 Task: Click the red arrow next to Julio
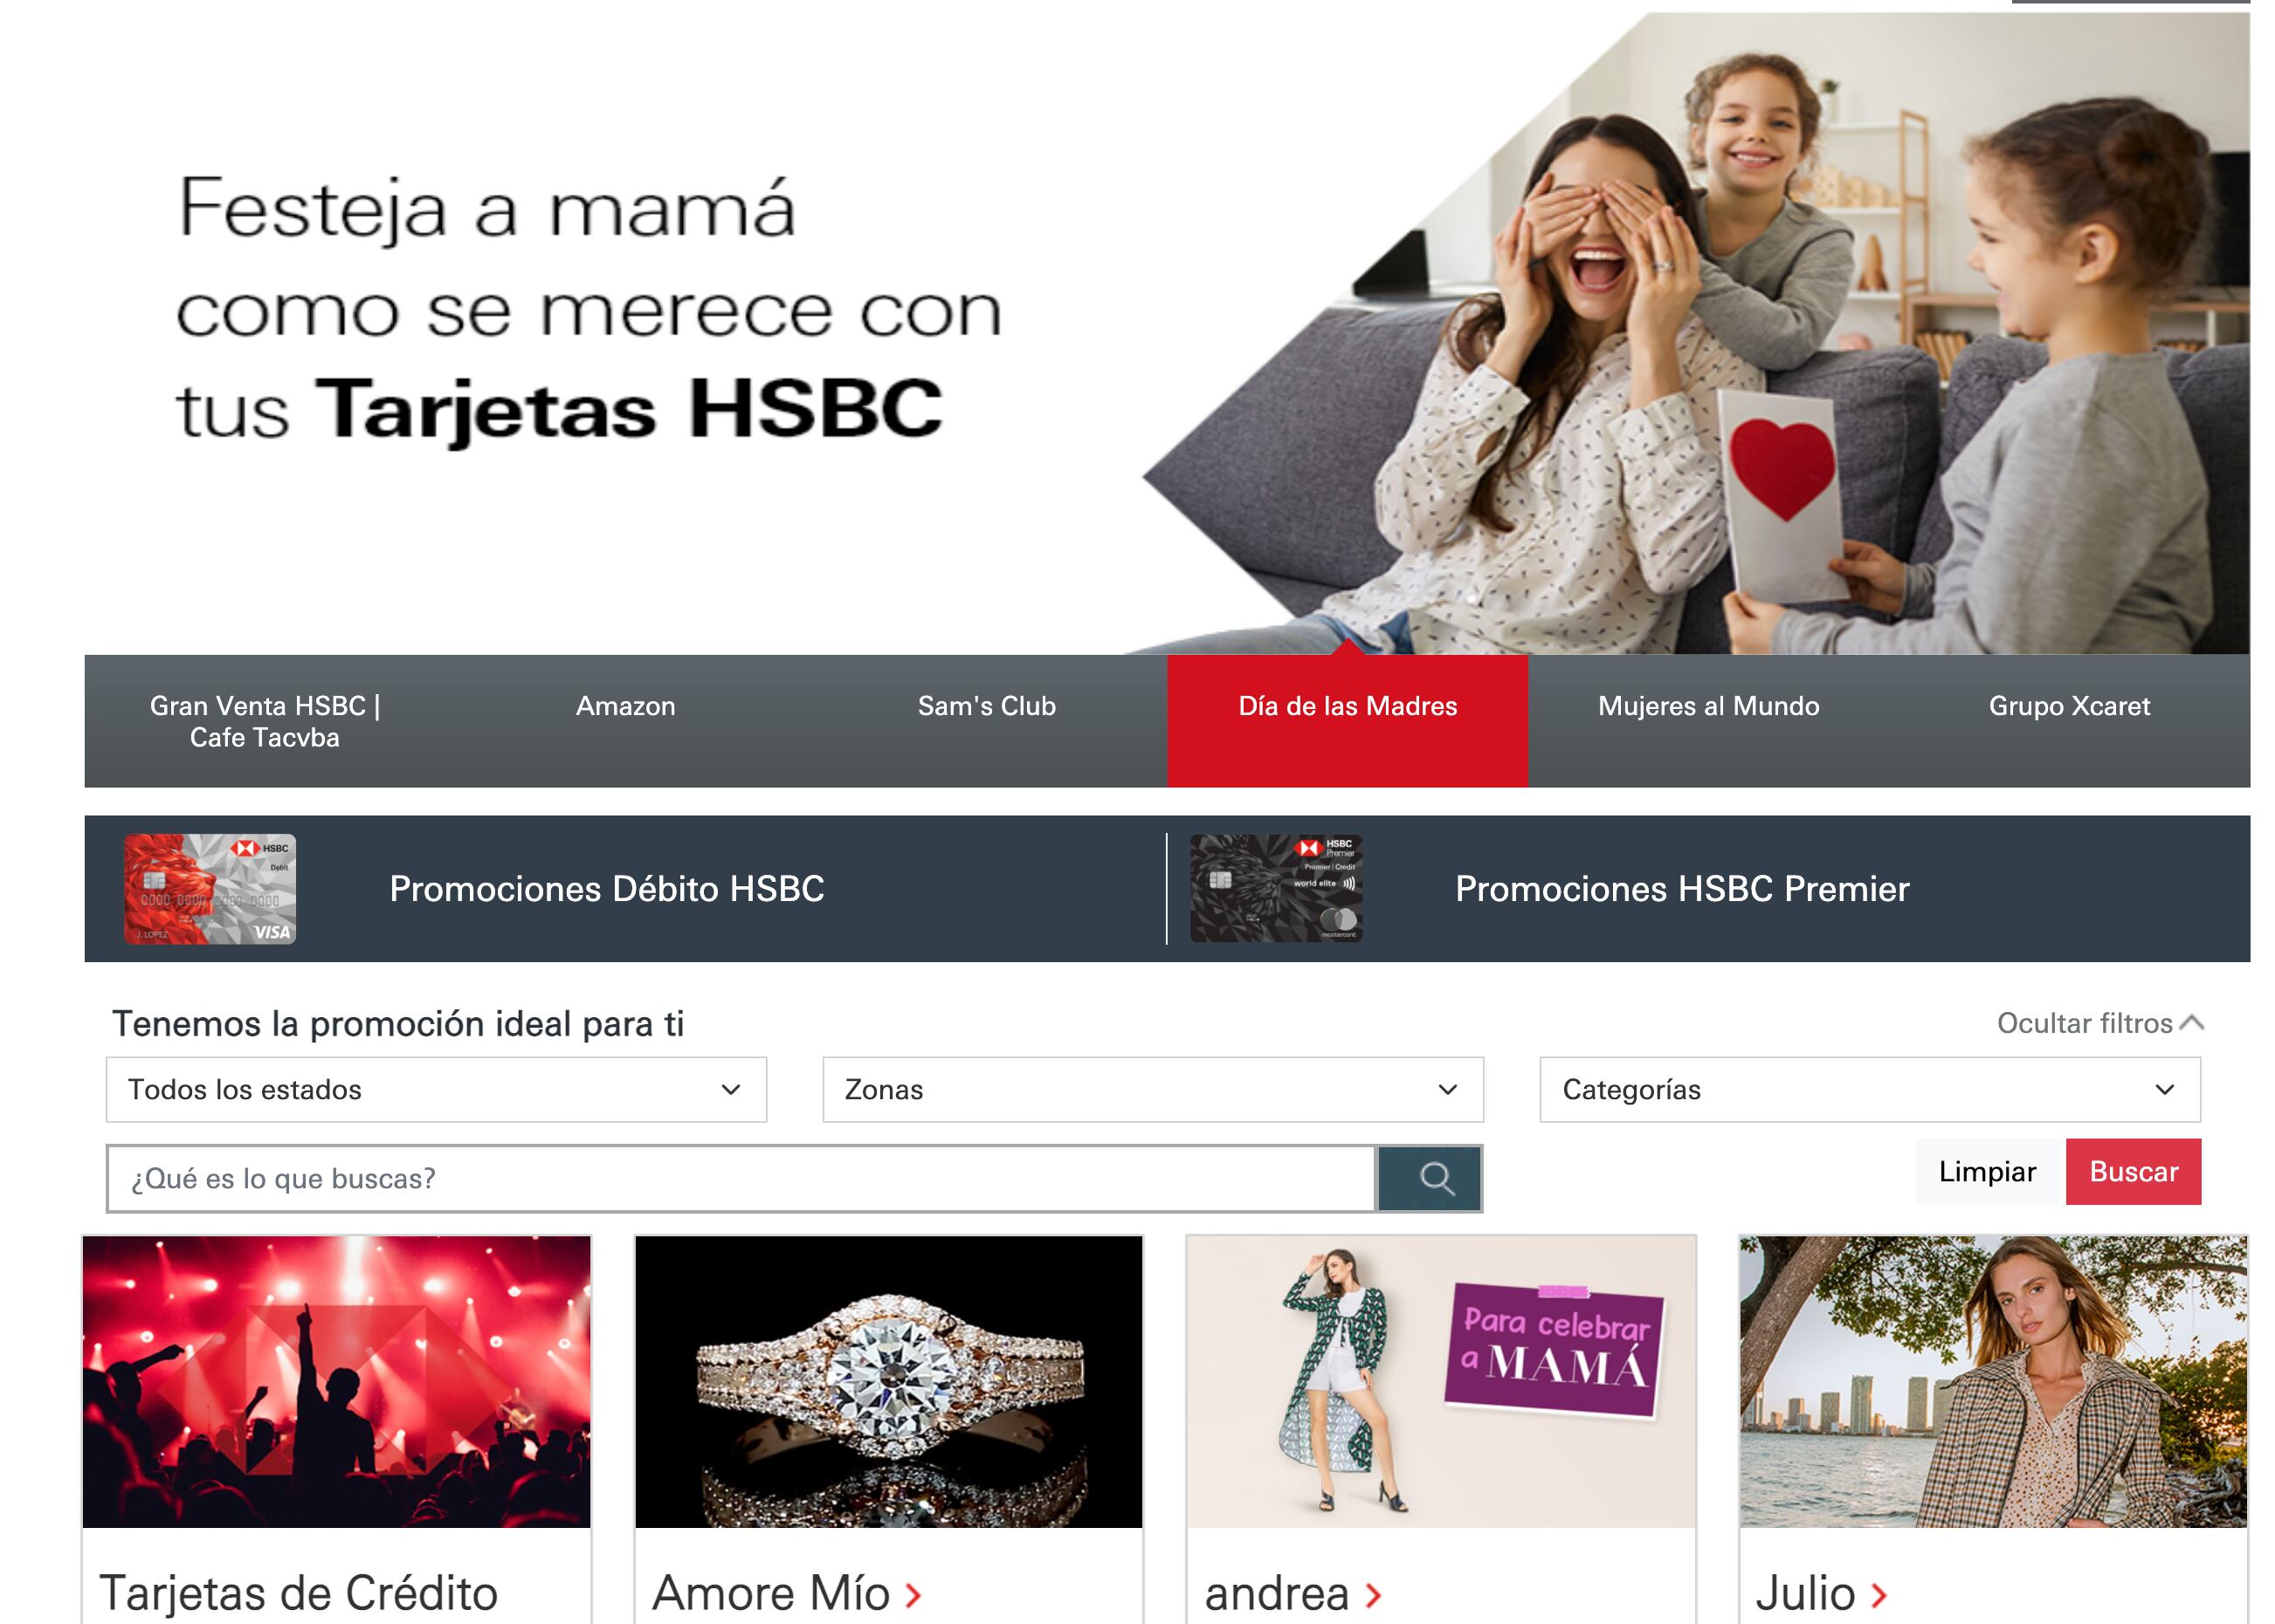1878,1594
